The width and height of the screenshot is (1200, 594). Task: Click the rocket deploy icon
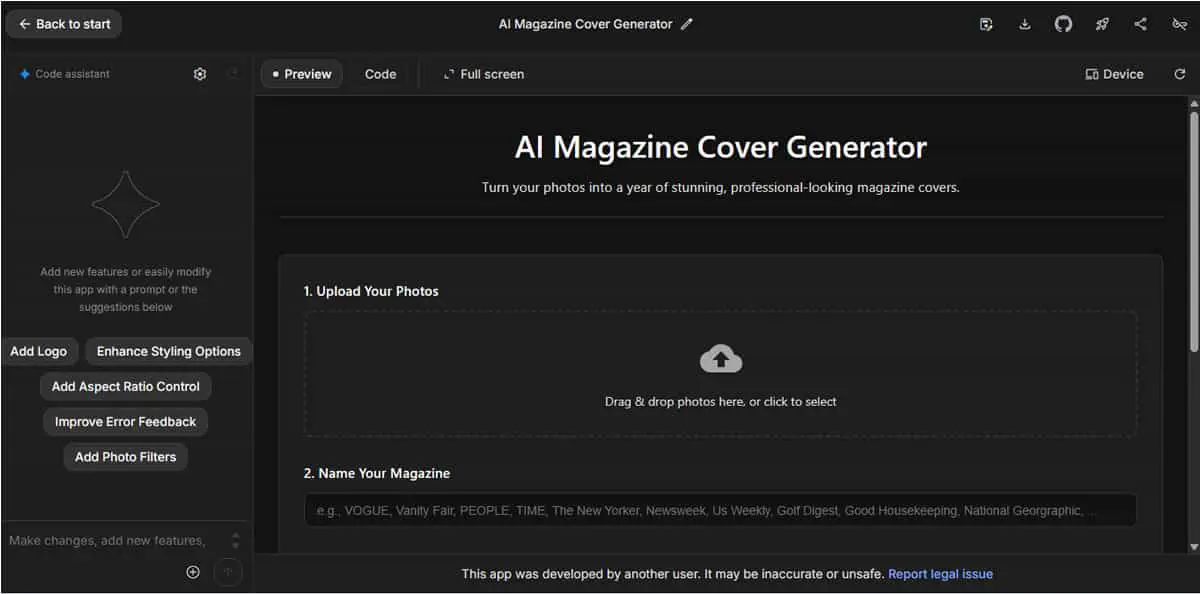1102,24
